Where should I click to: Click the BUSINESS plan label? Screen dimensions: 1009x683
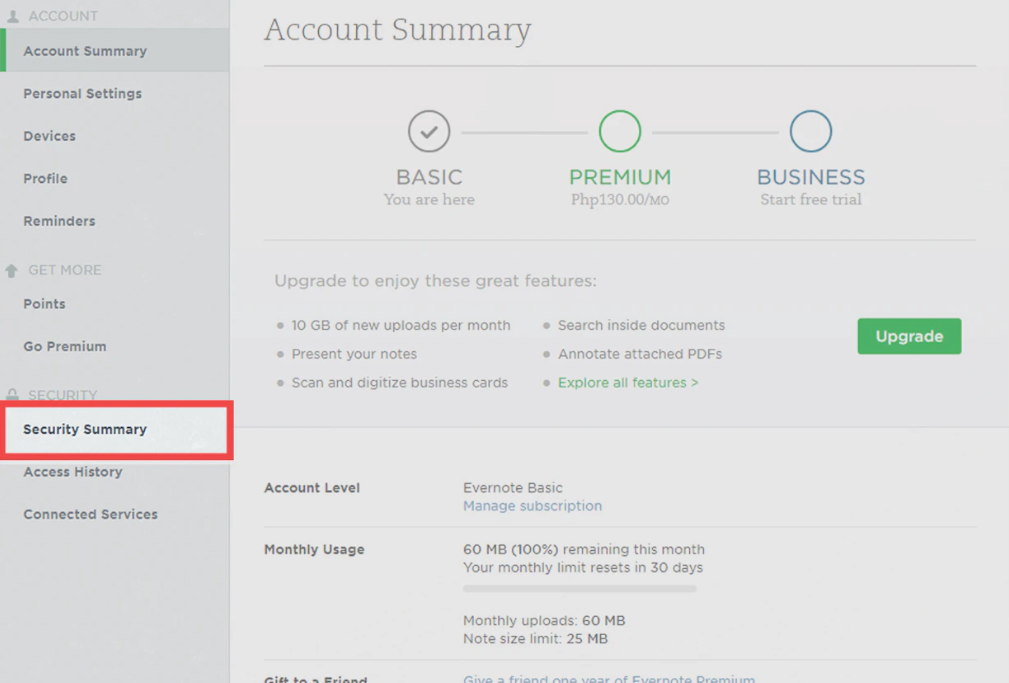(811, 177)
